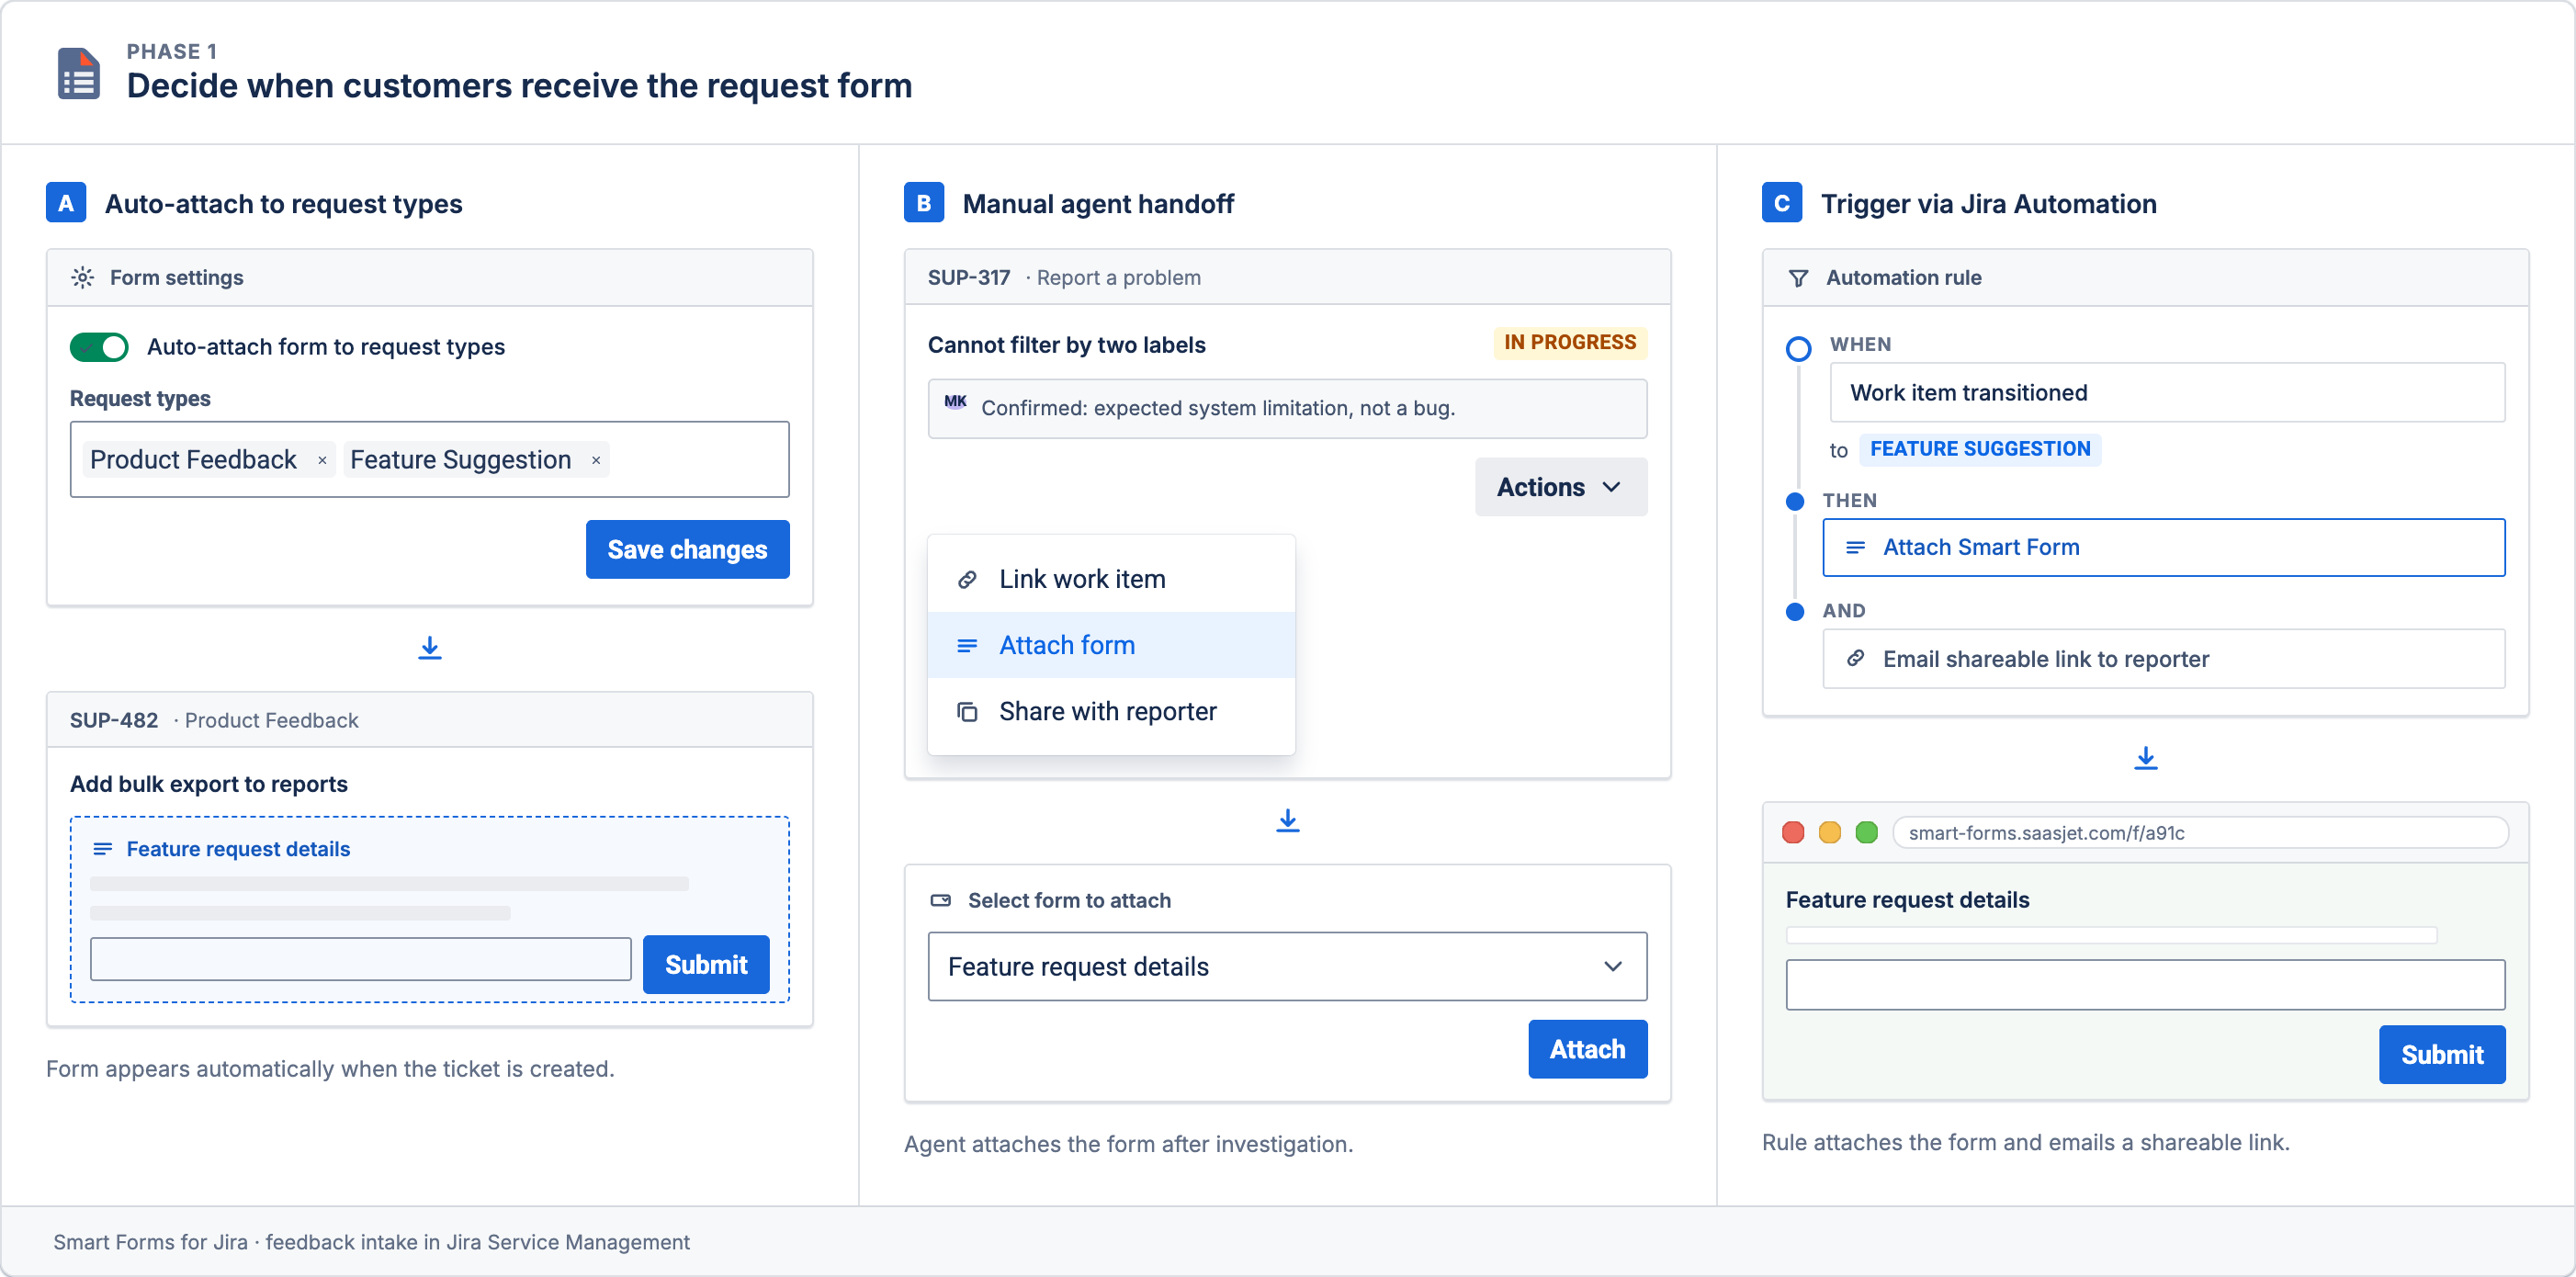Click the Select form to attach icon
Screen dimensions: 2576x1277
click(x=940, y=900)
